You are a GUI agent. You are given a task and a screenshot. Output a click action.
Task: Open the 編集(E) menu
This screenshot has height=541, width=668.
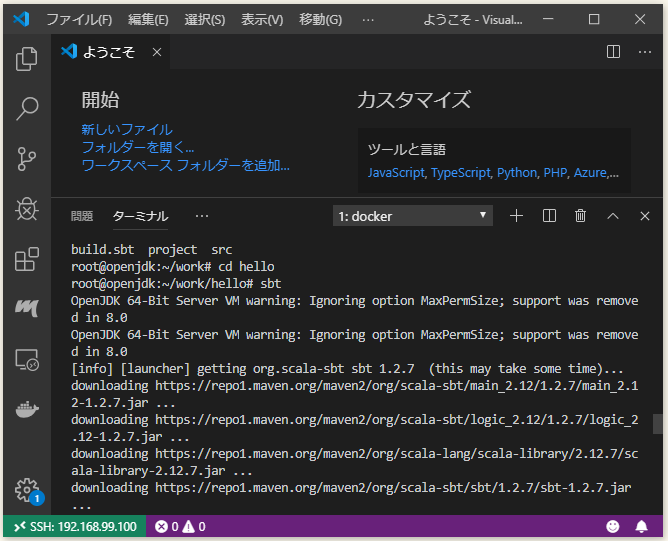148,20
